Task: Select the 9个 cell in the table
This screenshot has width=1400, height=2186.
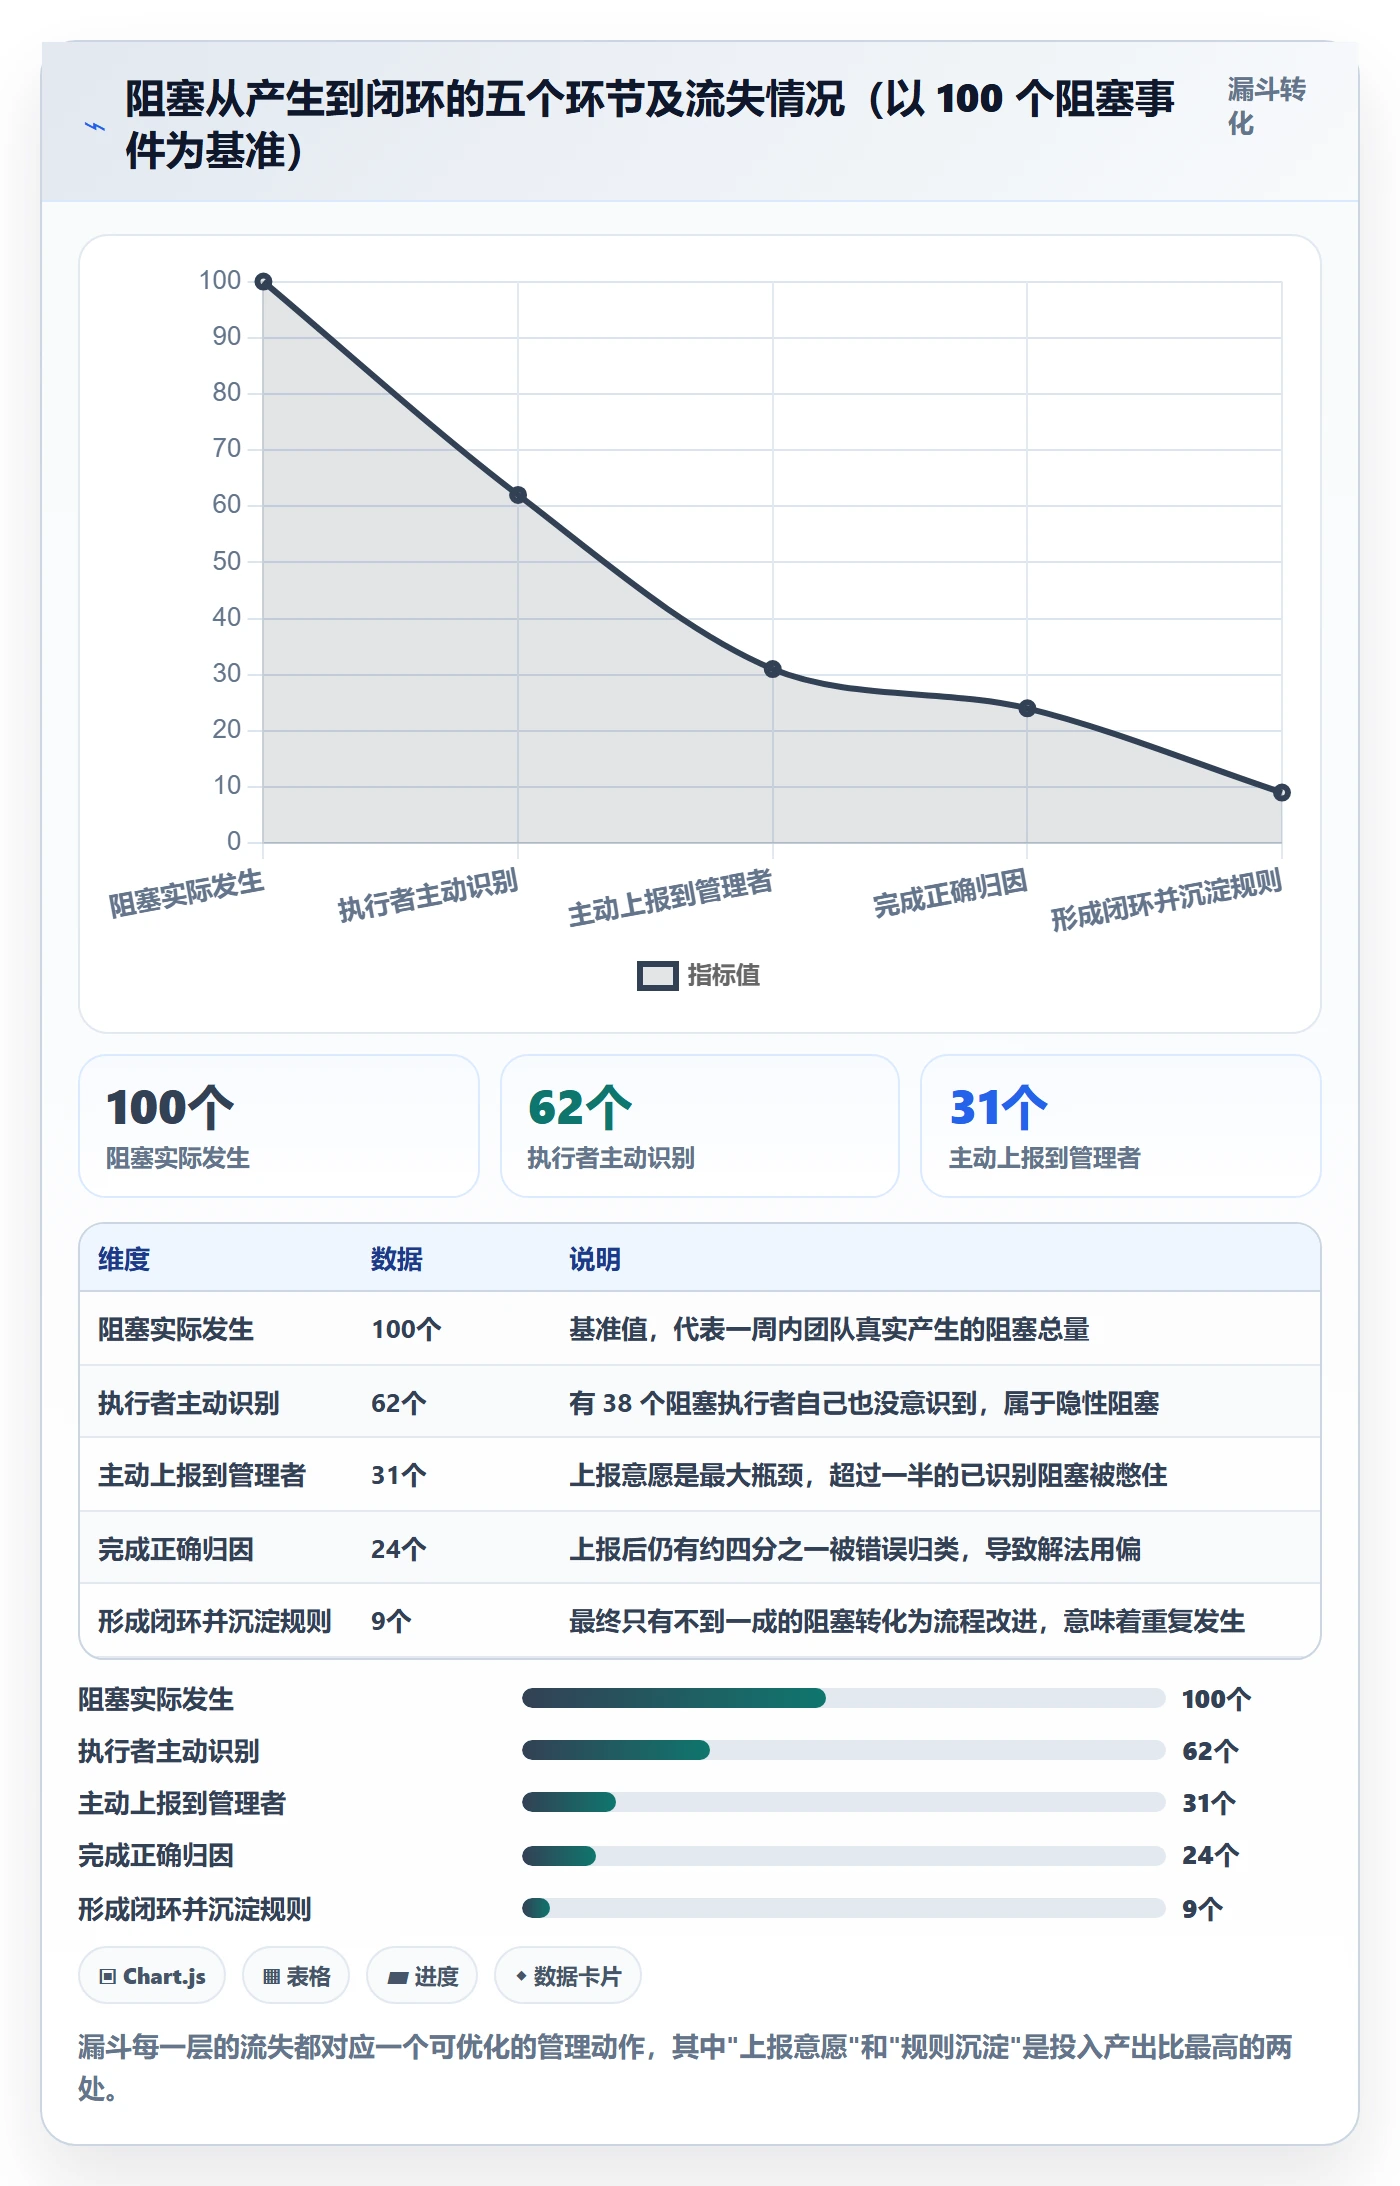Action: [x=391, y=1621]
